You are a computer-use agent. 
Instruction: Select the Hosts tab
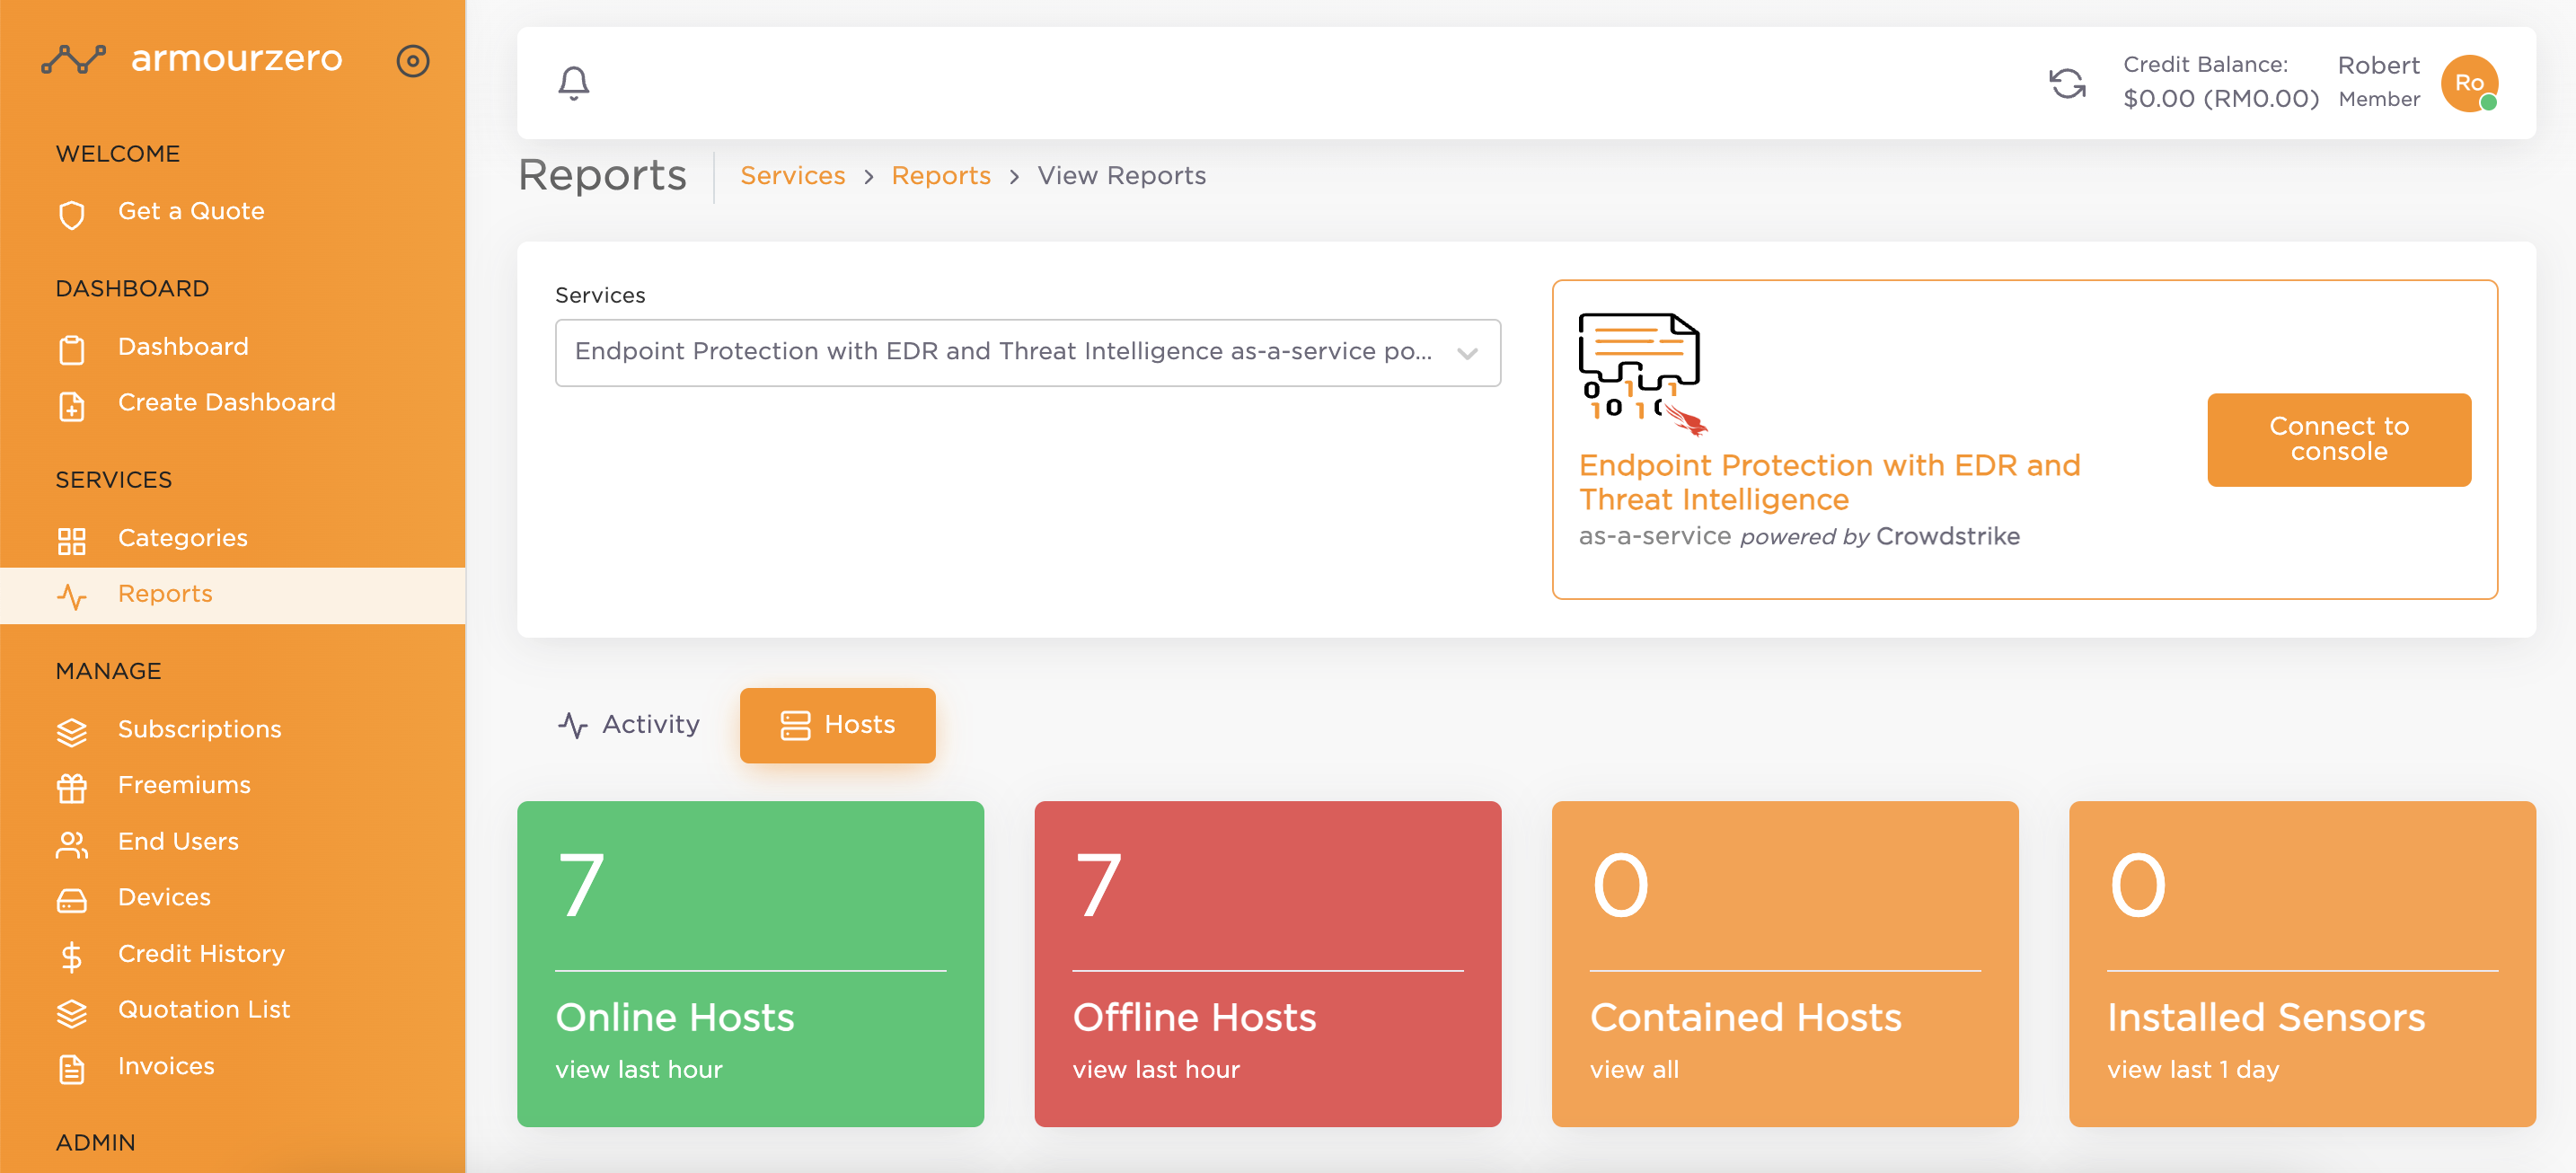(837, 726)
